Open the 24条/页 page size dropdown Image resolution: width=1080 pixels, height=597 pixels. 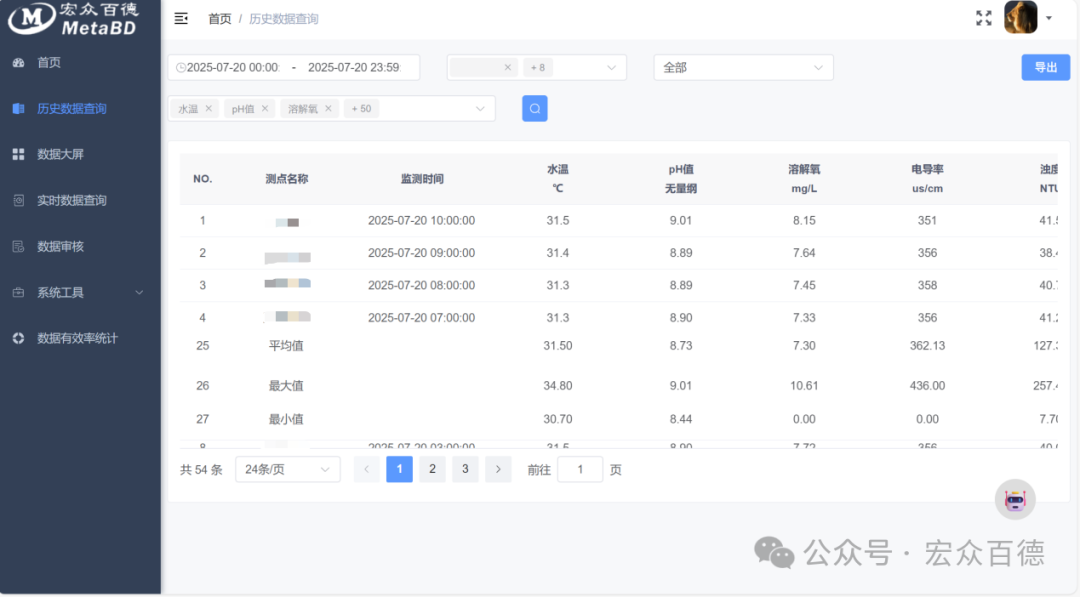pos(287,469)
